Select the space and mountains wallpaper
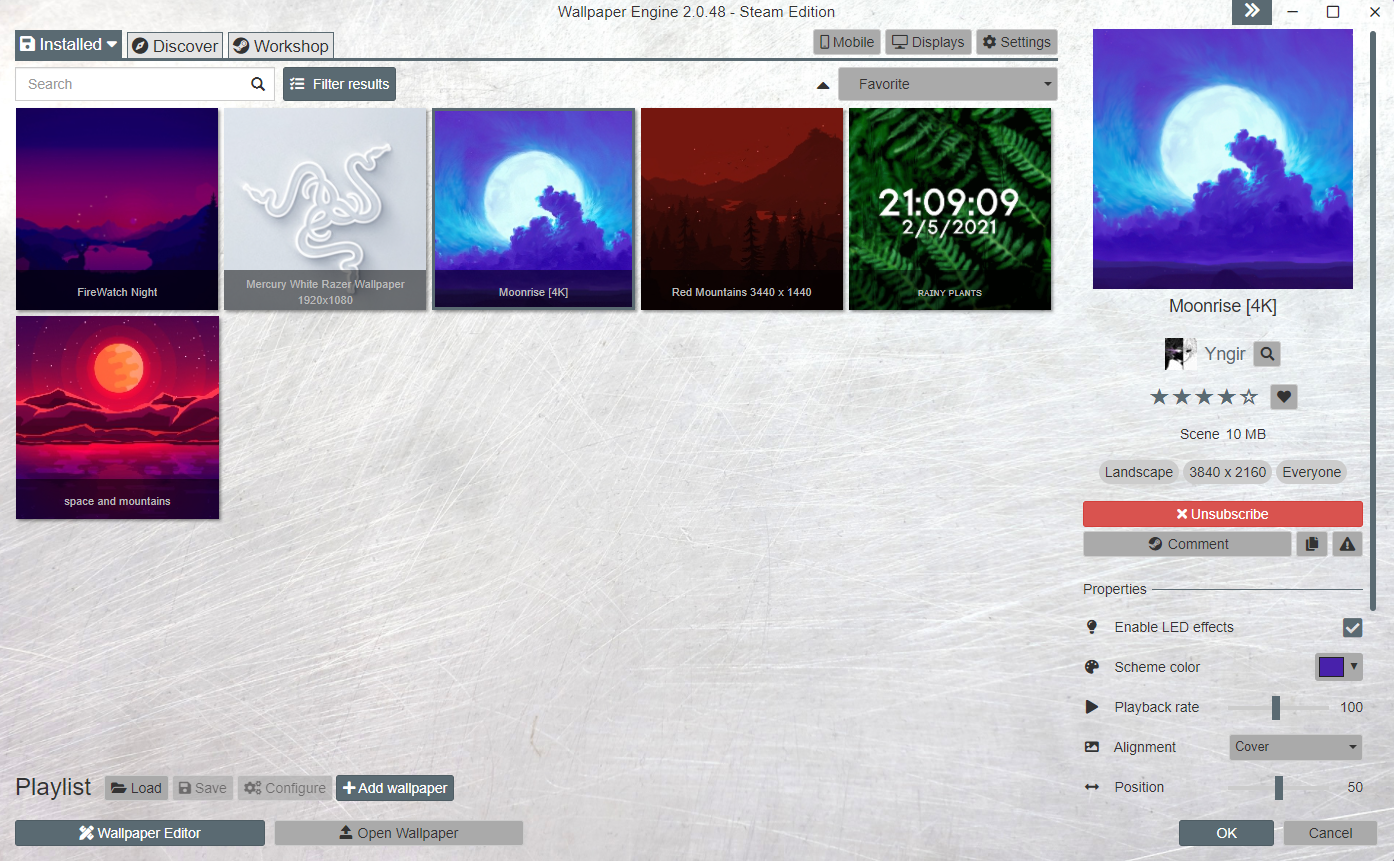 [x=117, y=418]
